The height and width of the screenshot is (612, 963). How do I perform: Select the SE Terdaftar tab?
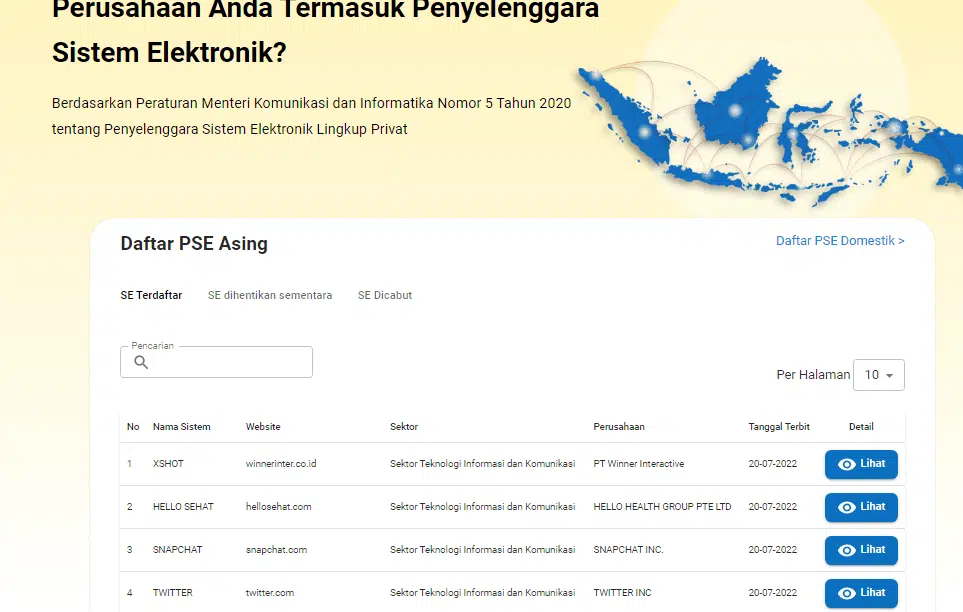tap(151, 295)
